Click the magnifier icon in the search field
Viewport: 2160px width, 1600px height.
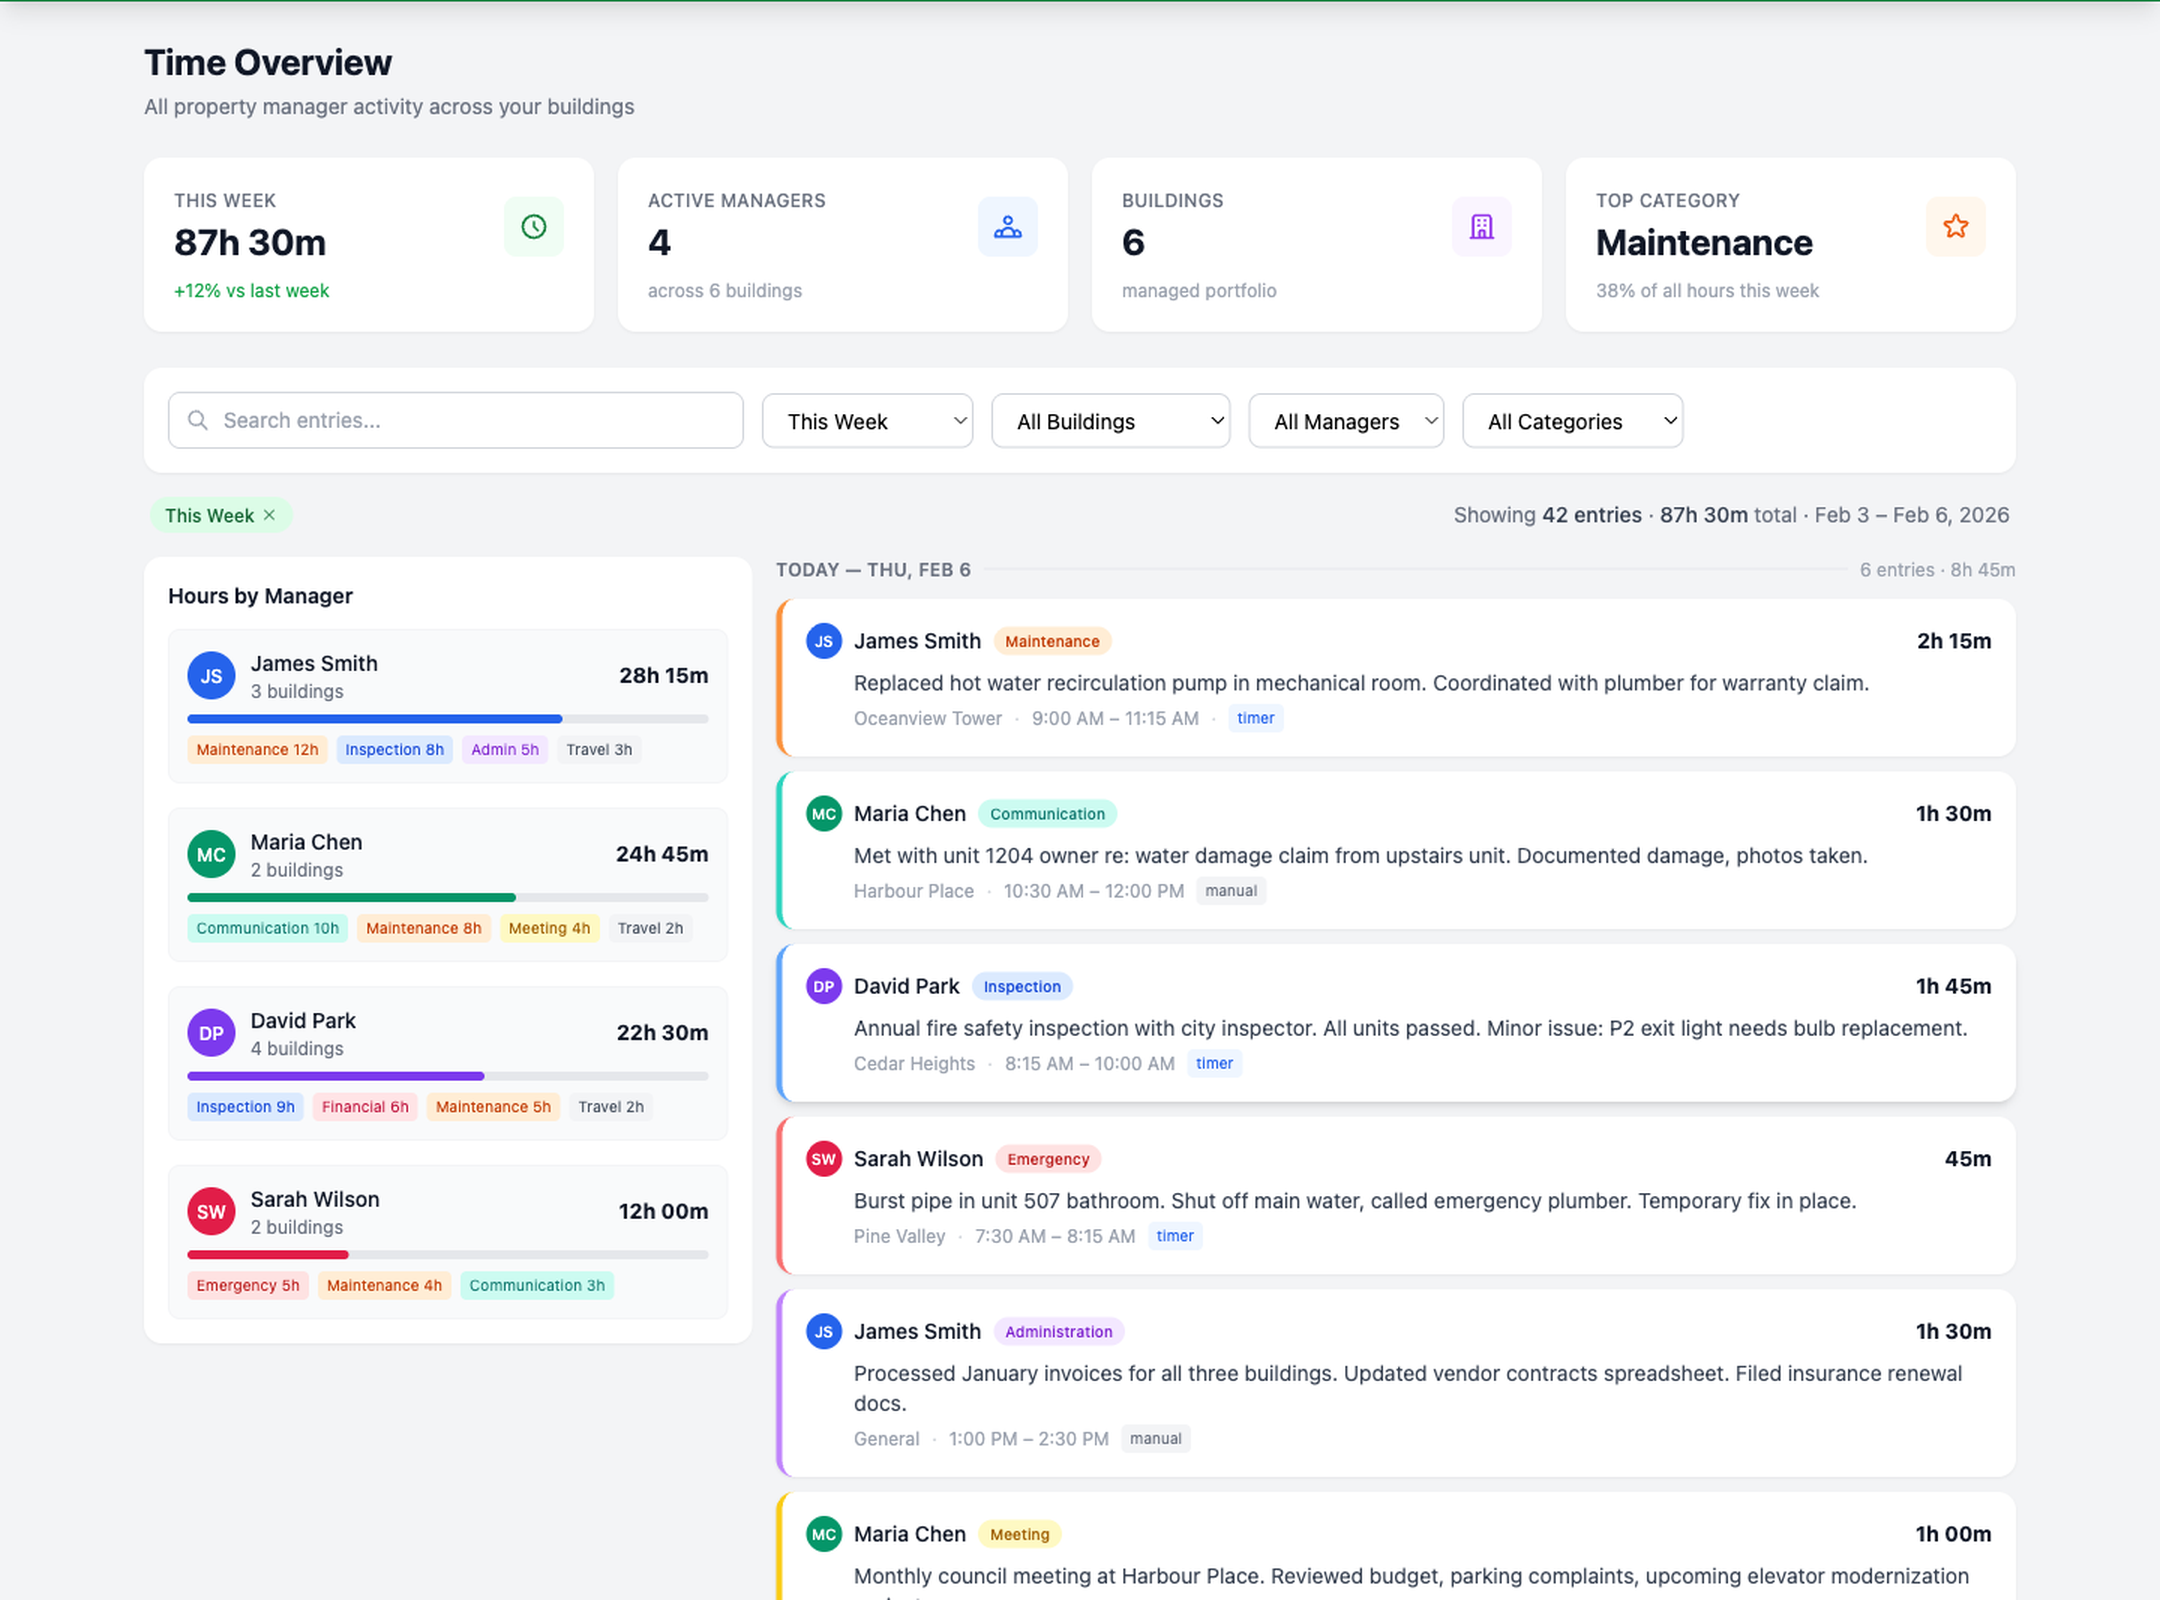click(x=198, y=420)
